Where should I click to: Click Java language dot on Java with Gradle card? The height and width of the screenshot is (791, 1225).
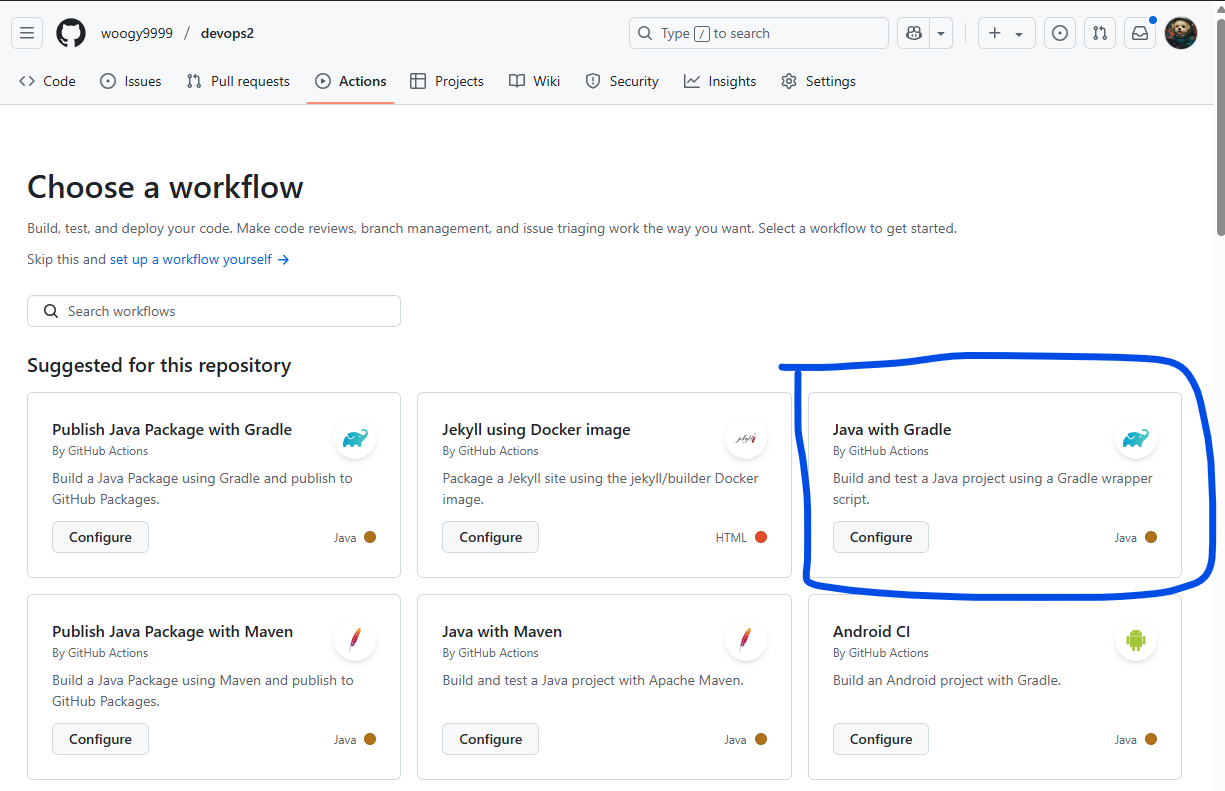(x=1151, y=537)
